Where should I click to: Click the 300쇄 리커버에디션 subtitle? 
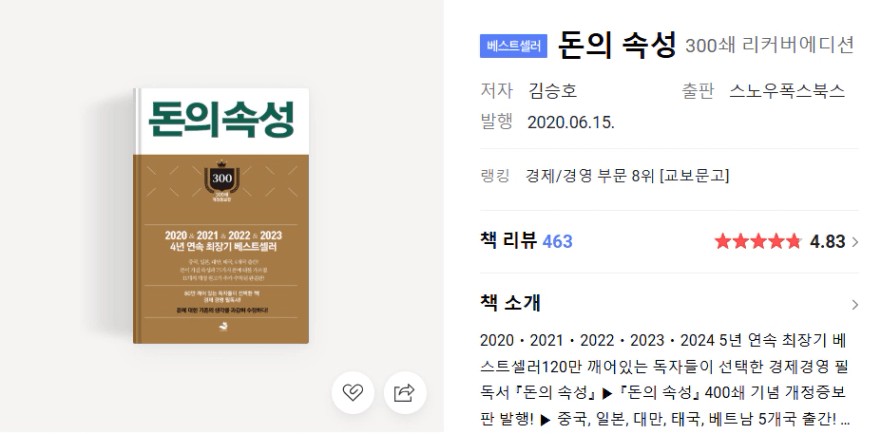point(770,46)
